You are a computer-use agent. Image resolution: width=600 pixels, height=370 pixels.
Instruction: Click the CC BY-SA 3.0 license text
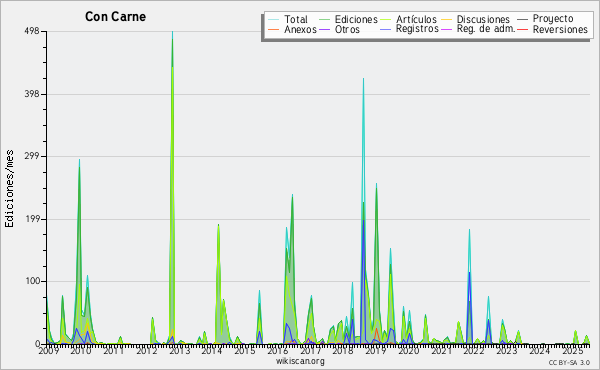(569, 363)
